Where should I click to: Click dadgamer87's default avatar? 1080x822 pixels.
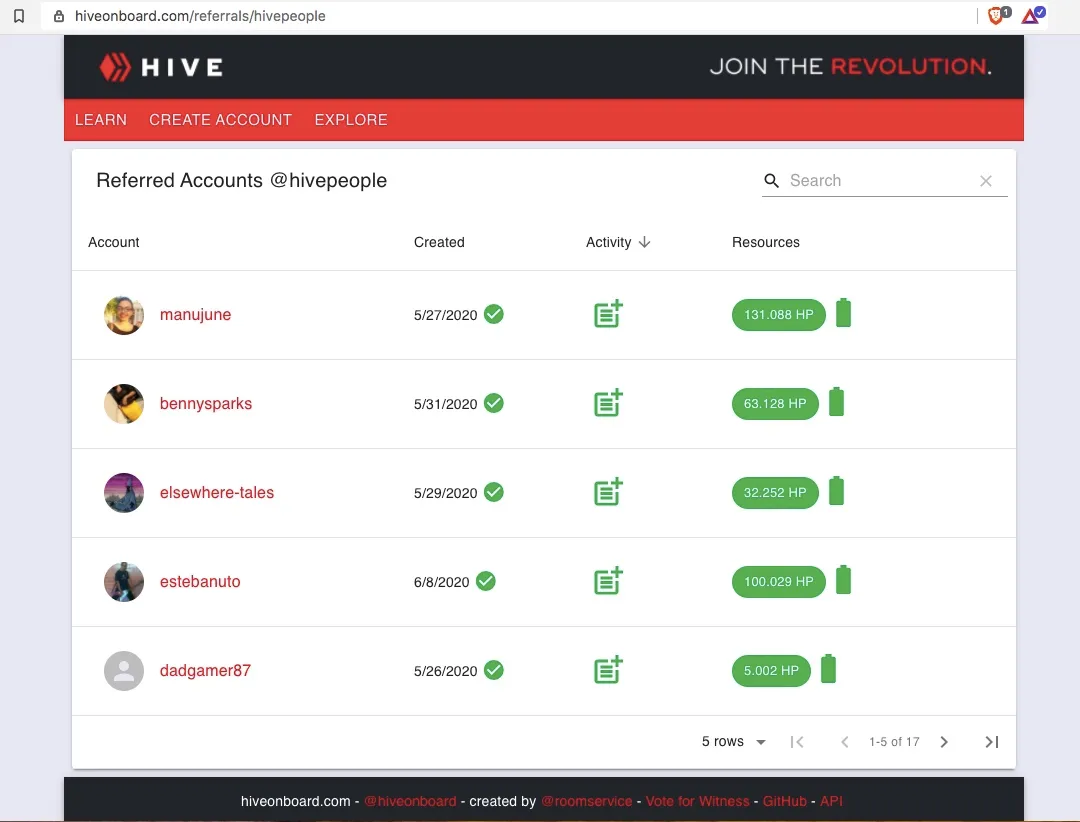pyautogui.click(x=124, y=670)
